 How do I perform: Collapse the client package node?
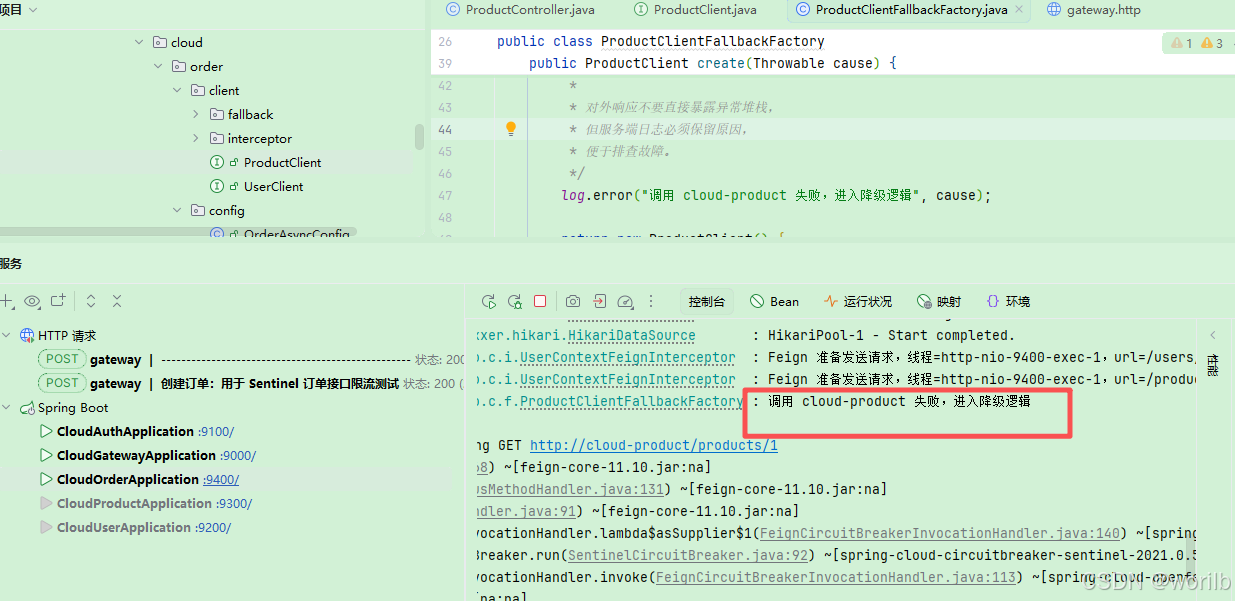point(177,91)
